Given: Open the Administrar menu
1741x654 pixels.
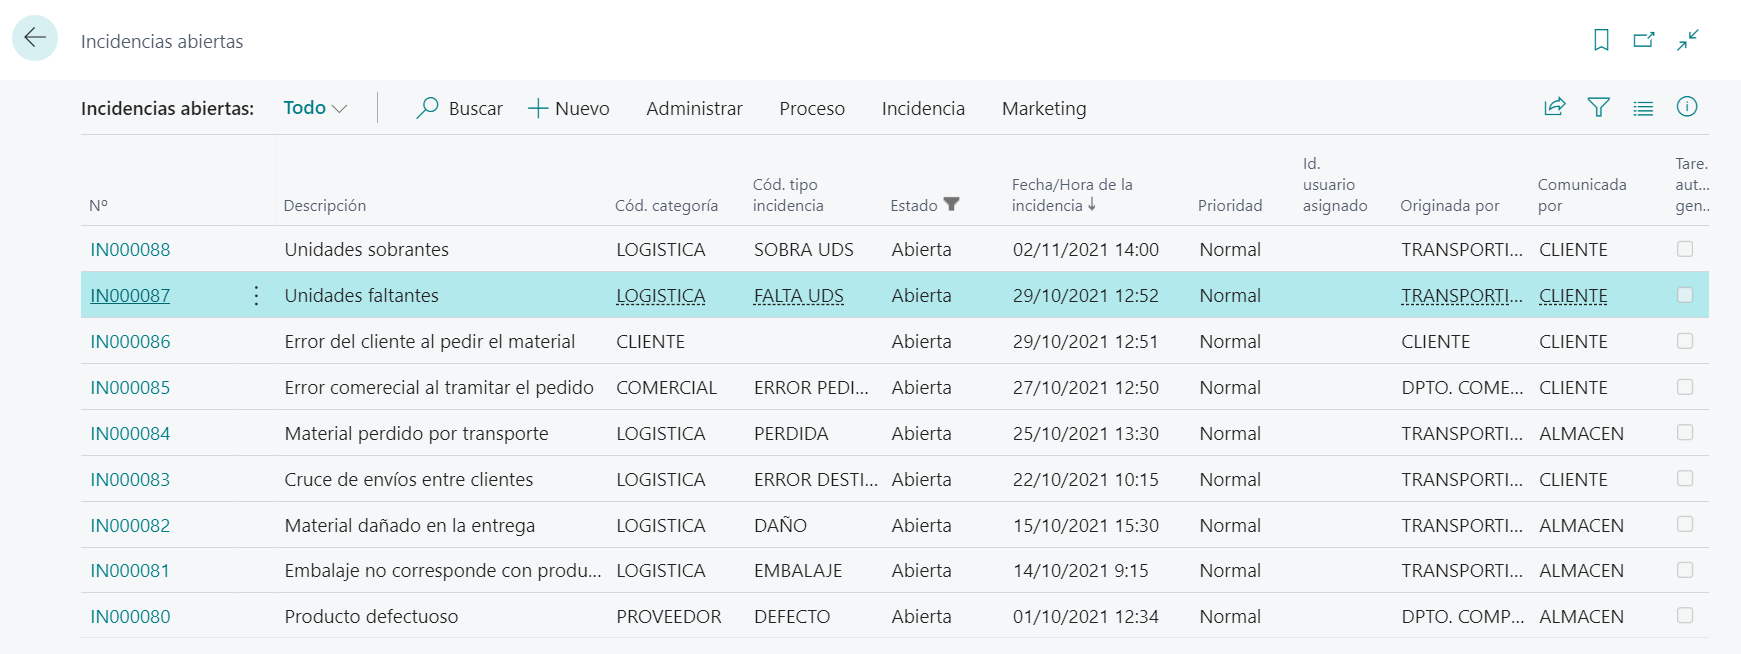Looking at the screenshot, I should click(x=694, y=108).
